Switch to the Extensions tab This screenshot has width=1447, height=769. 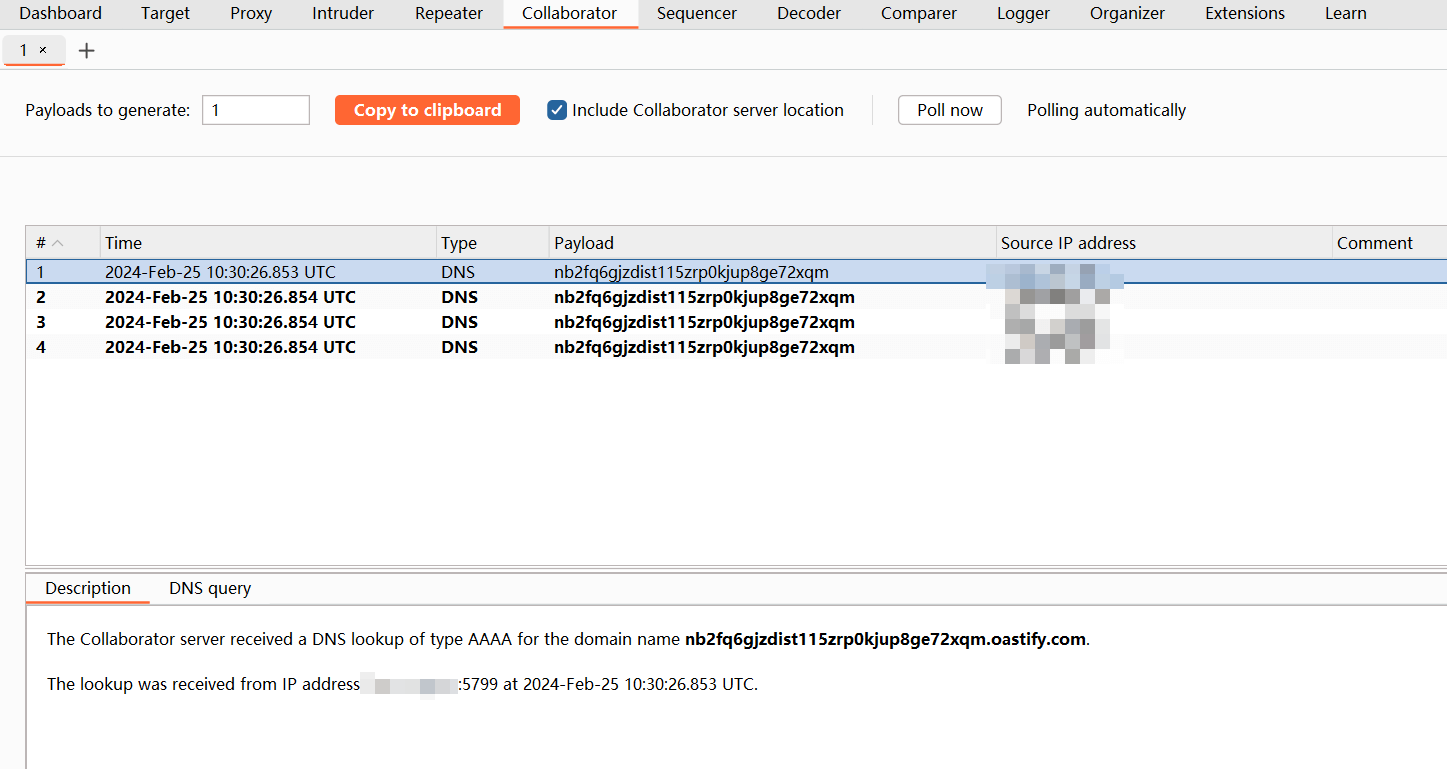point(1245,13)
